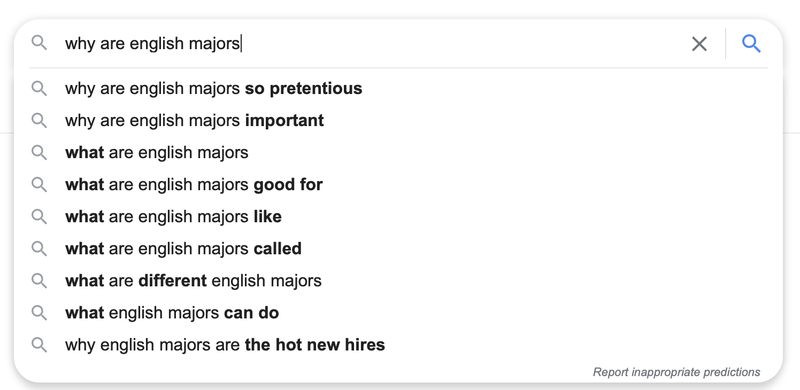Click magnifier icon beside "so pretentious" suggestion
This screenshot has height=390, width=800.
(x=39, y=88)
